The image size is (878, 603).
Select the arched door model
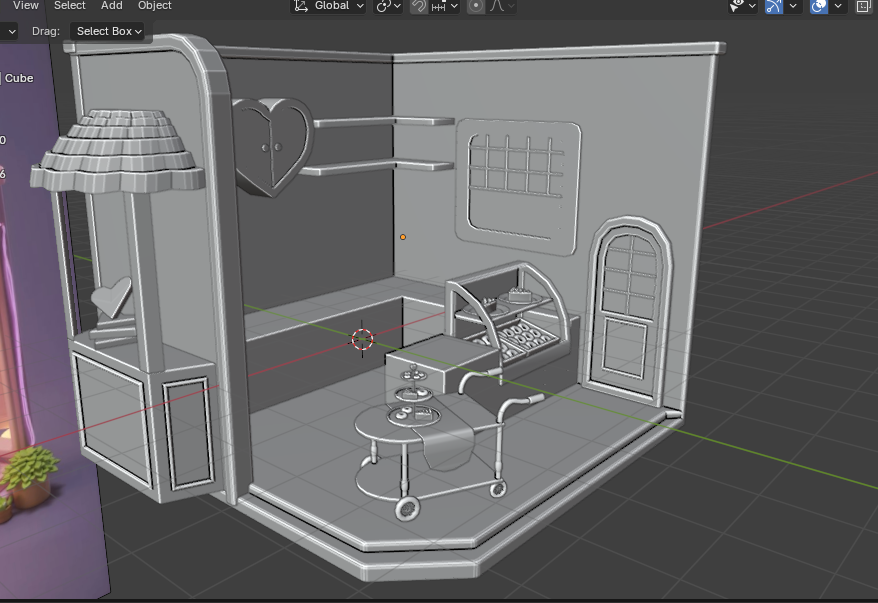(627, 309)
